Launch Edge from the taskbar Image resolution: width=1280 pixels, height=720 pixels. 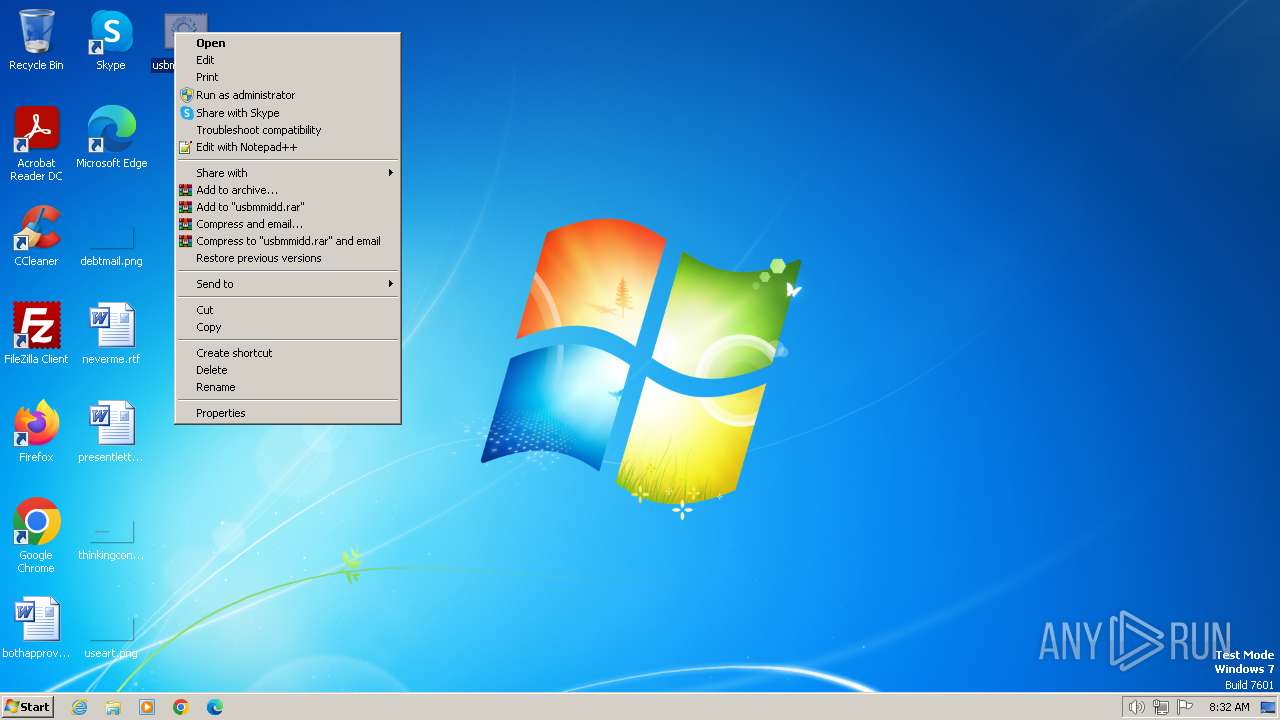coord(215,707)
